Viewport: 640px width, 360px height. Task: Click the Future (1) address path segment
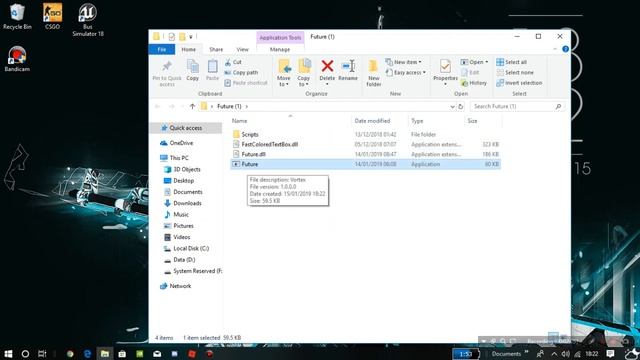coord(229,106)
